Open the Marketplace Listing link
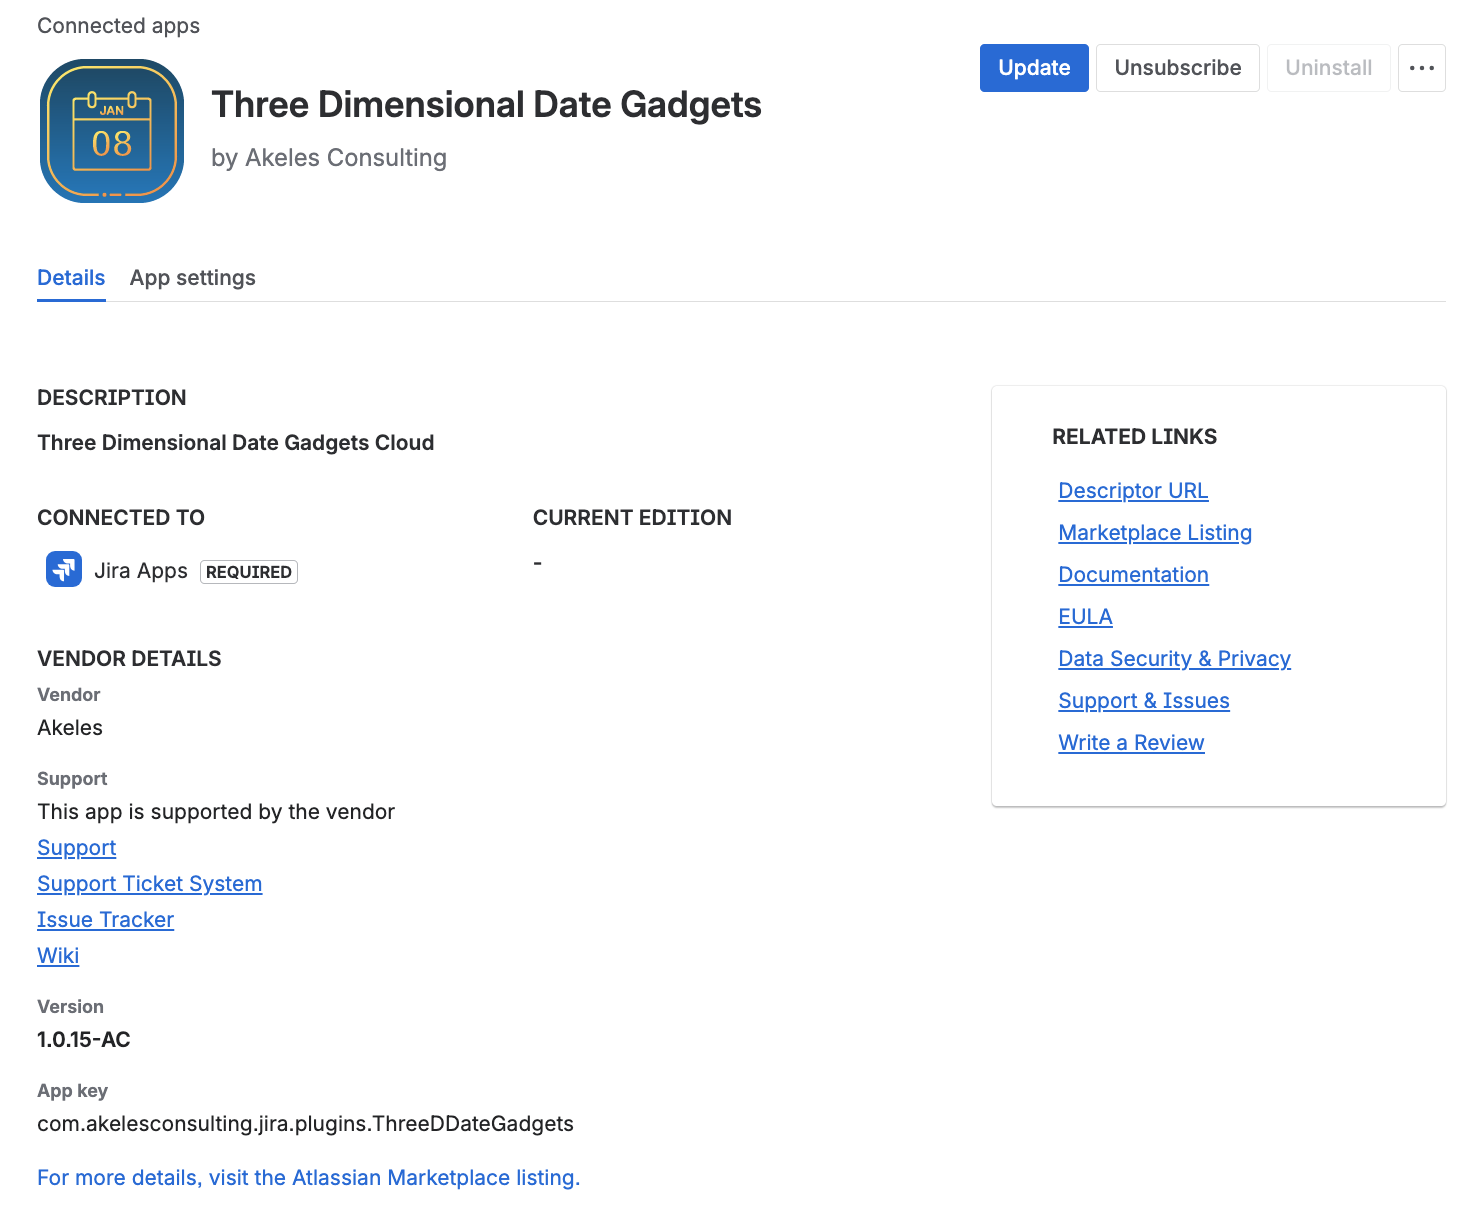The image size is (1484, 1218). pos(1154,532)
